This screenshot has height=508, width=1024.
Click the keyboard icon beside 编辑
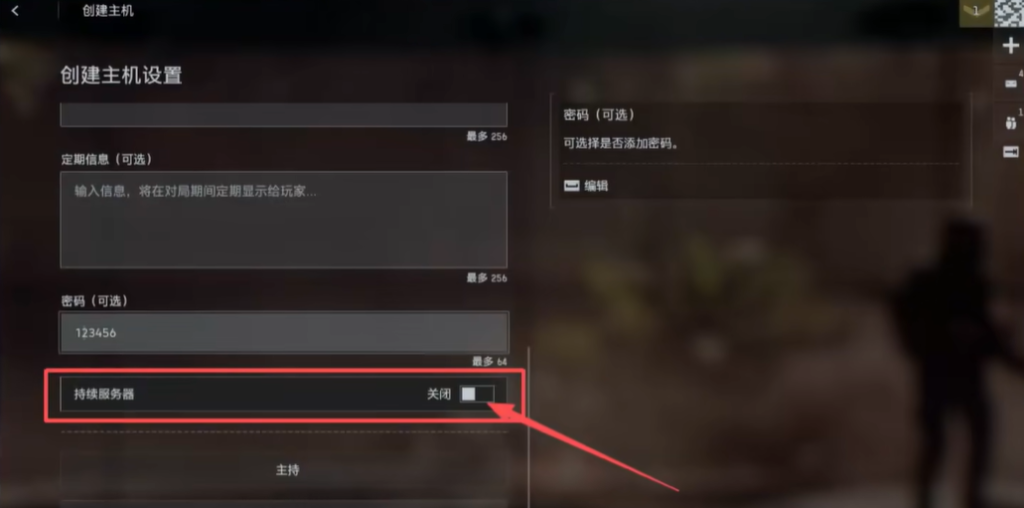tap(571, 186)
